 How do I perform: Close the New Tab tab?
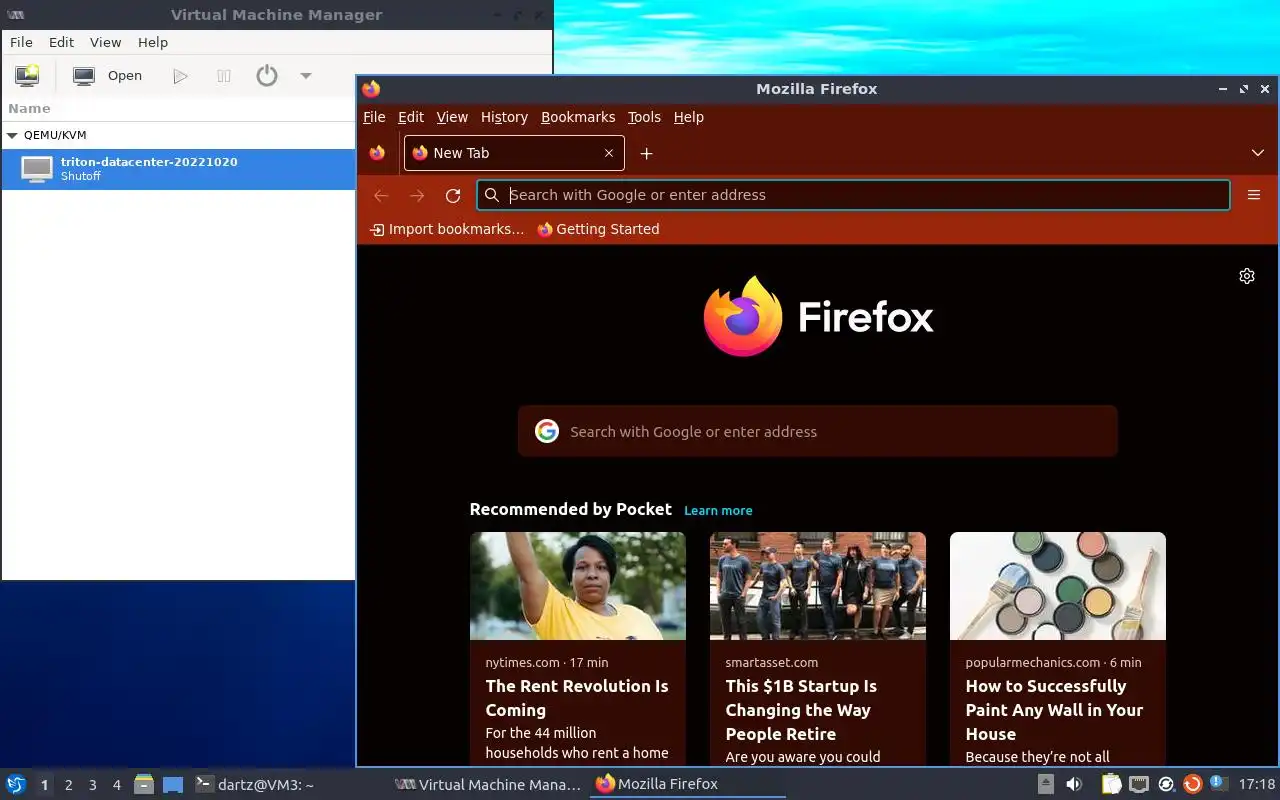click(x=608, y=153)
